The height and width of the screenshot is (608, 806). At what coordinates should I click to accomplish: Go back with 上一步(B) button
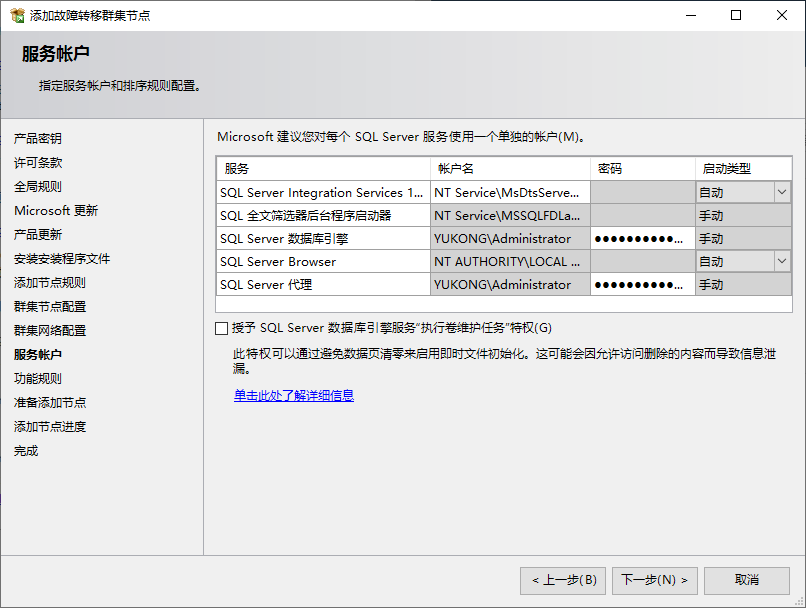click(562, 580)
